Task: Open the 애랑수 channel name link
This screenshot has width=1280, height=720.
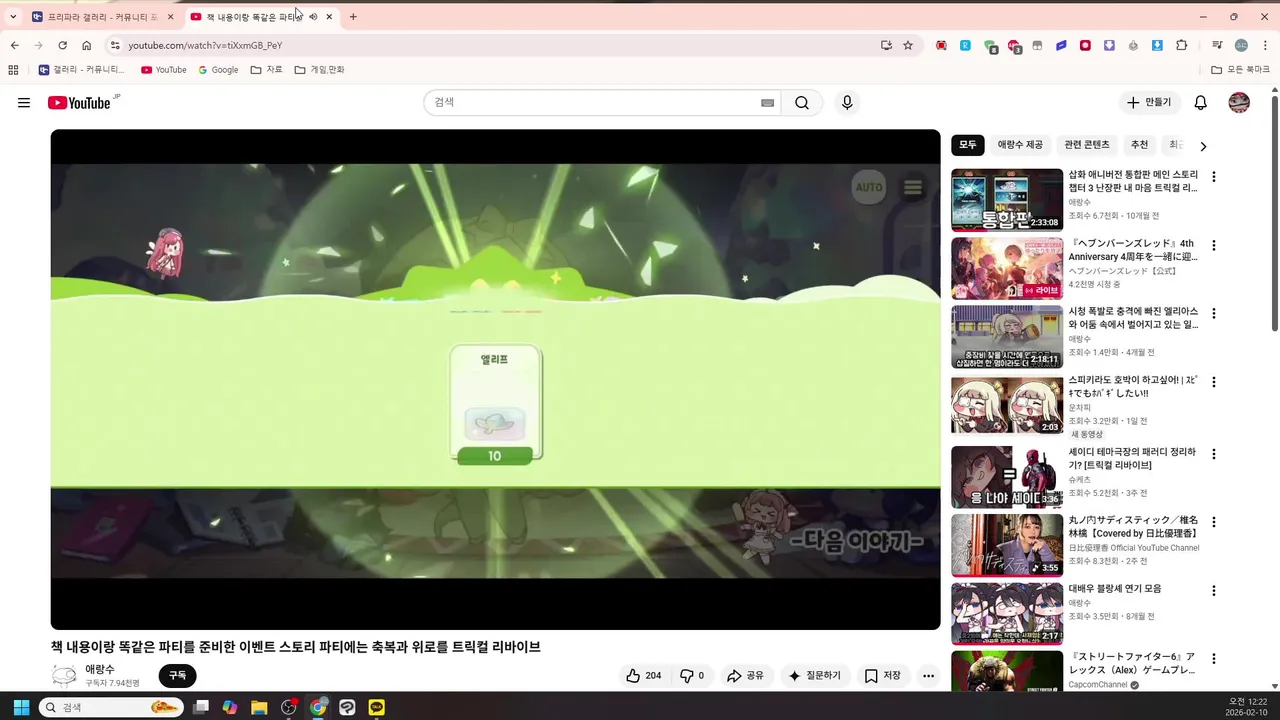Action: (x=100, y=669)
